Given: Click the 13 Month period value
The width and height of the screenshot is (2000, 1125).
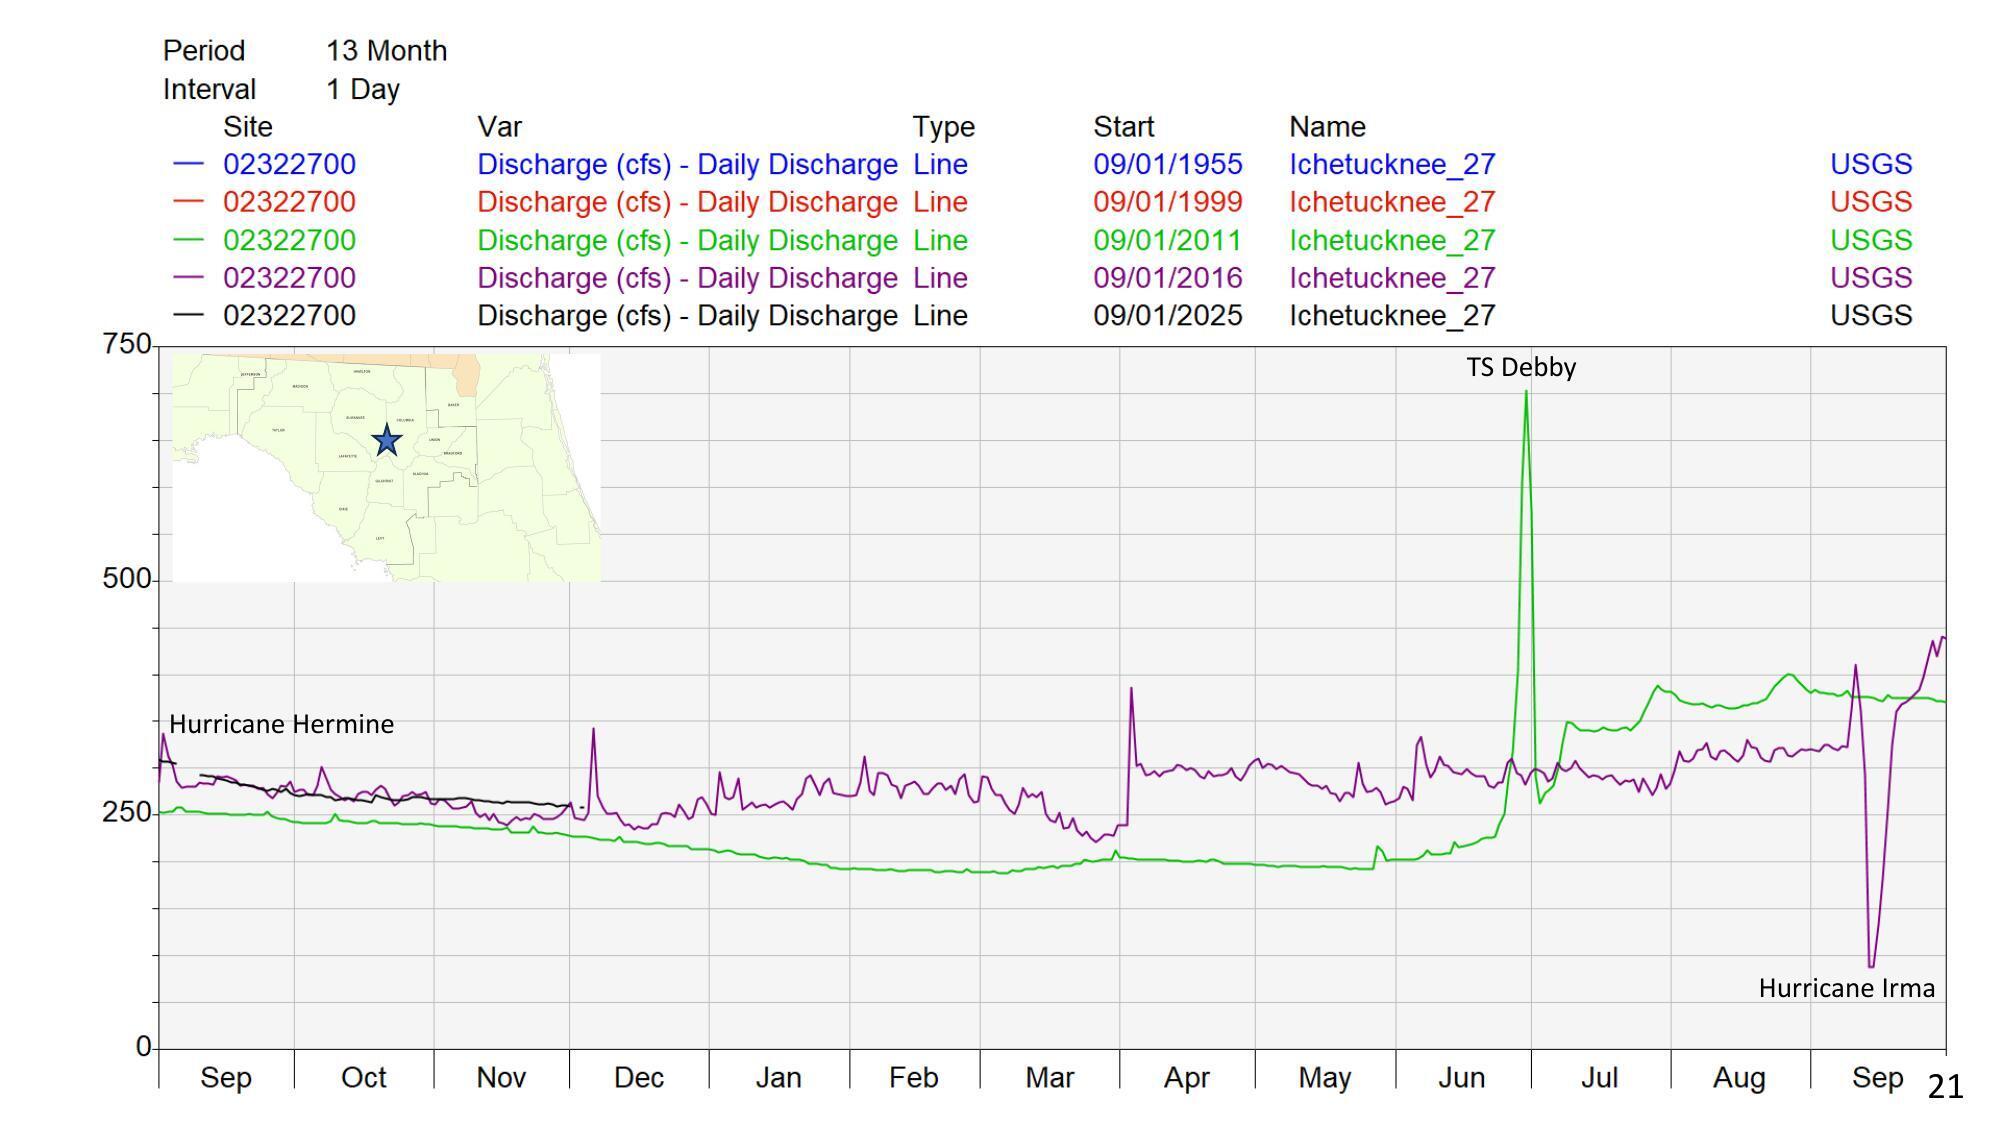Looking at the screenshot, I should (x=386, y=51).
